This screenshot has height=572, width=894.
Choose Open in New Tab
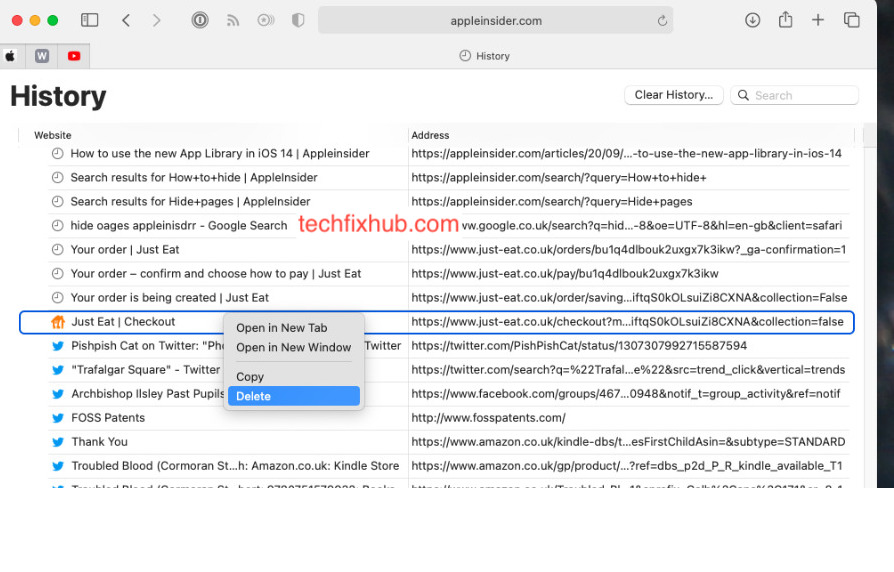click(294, 328)
